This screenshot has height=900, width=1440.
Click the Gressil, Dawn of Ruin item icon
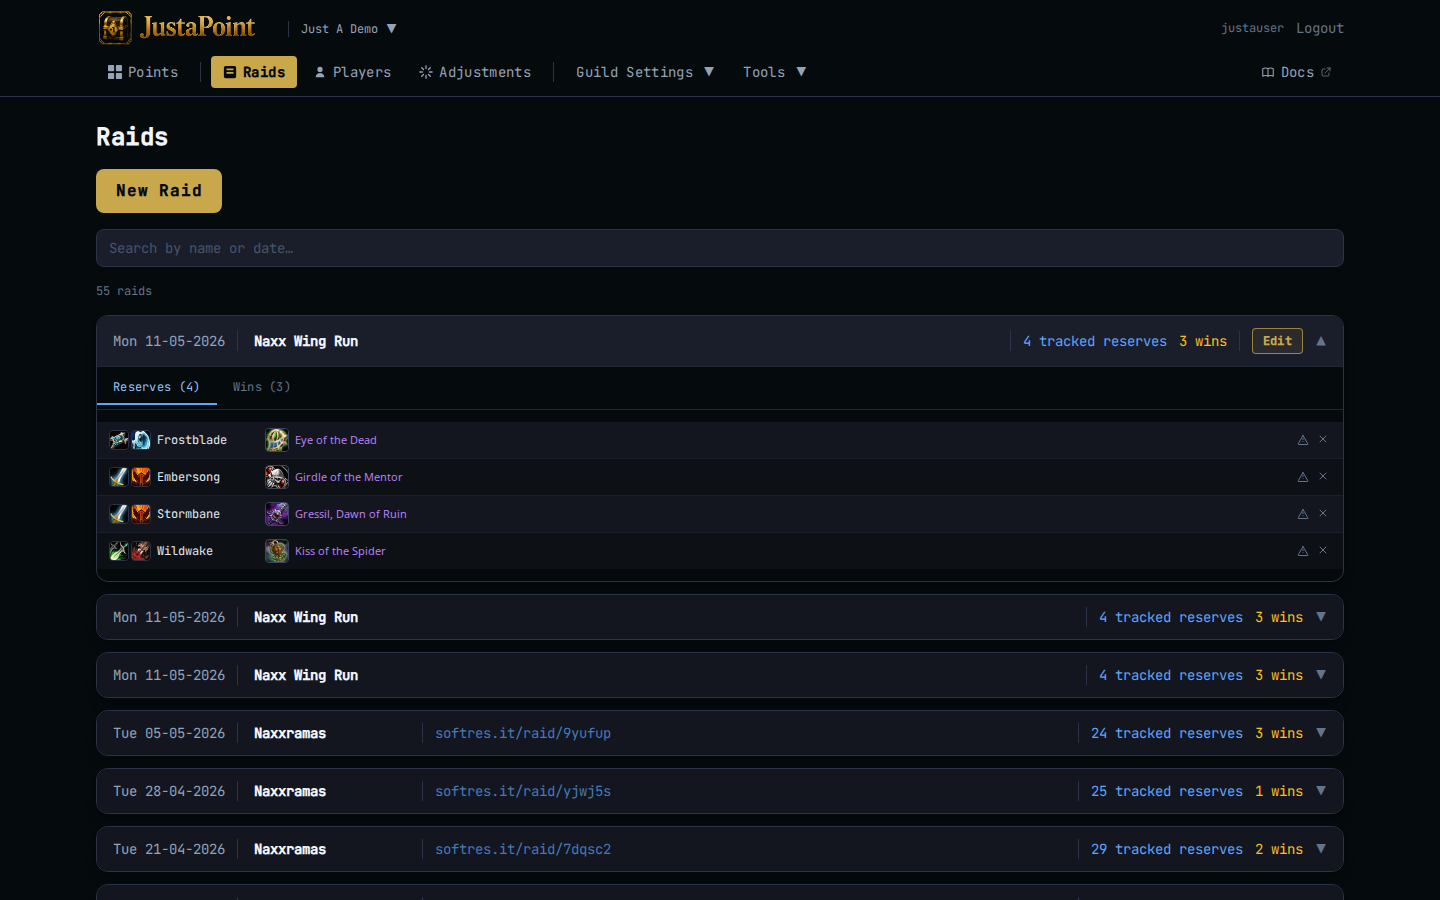pyautogui.click(x=277, y=514)
